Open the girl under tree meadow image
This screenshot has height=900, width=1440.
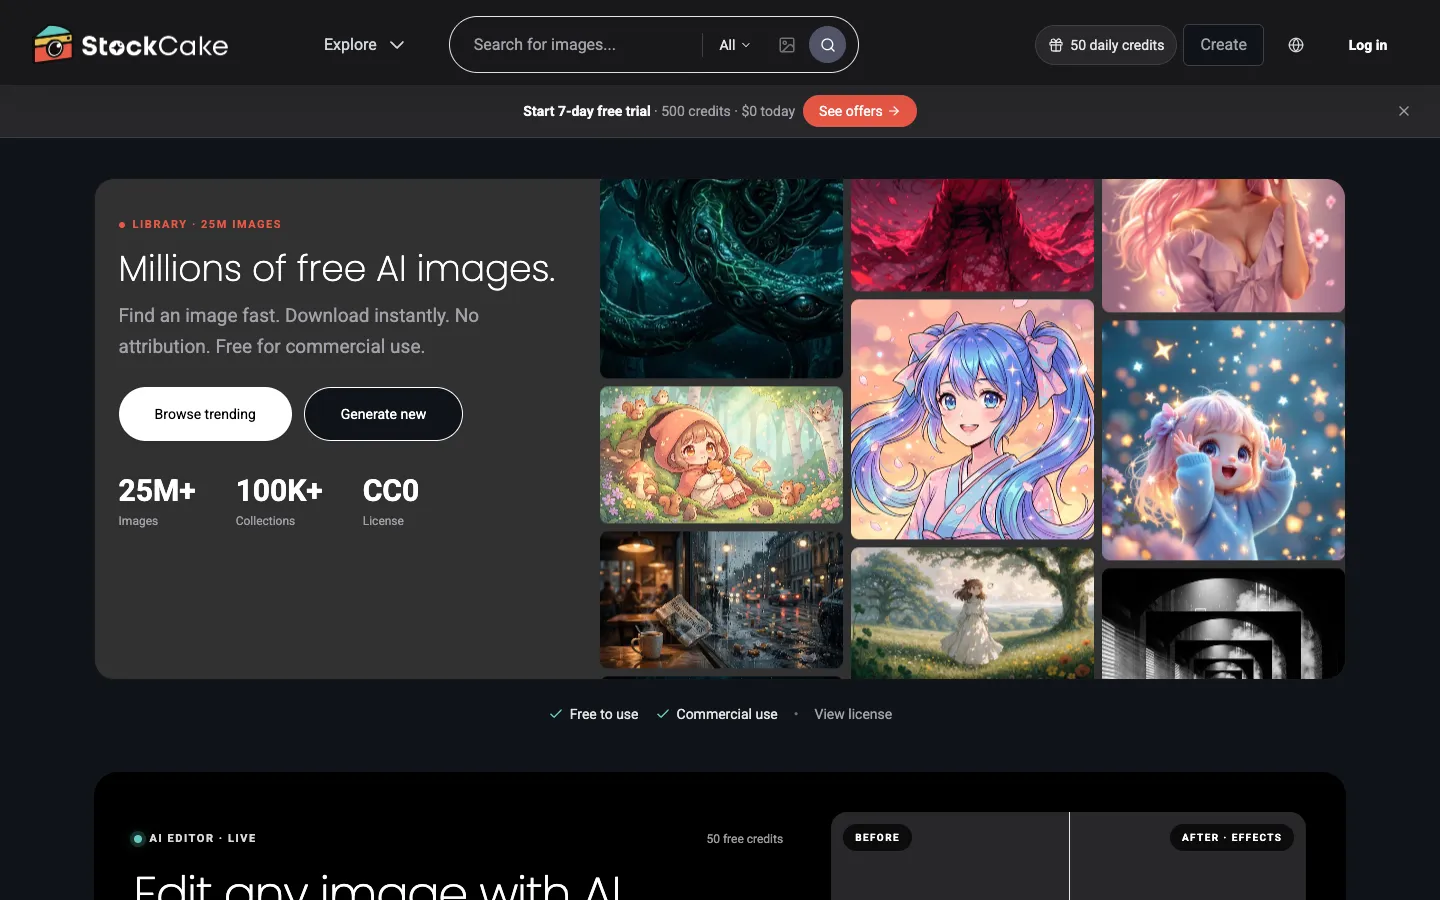click(x=972, y=613)
